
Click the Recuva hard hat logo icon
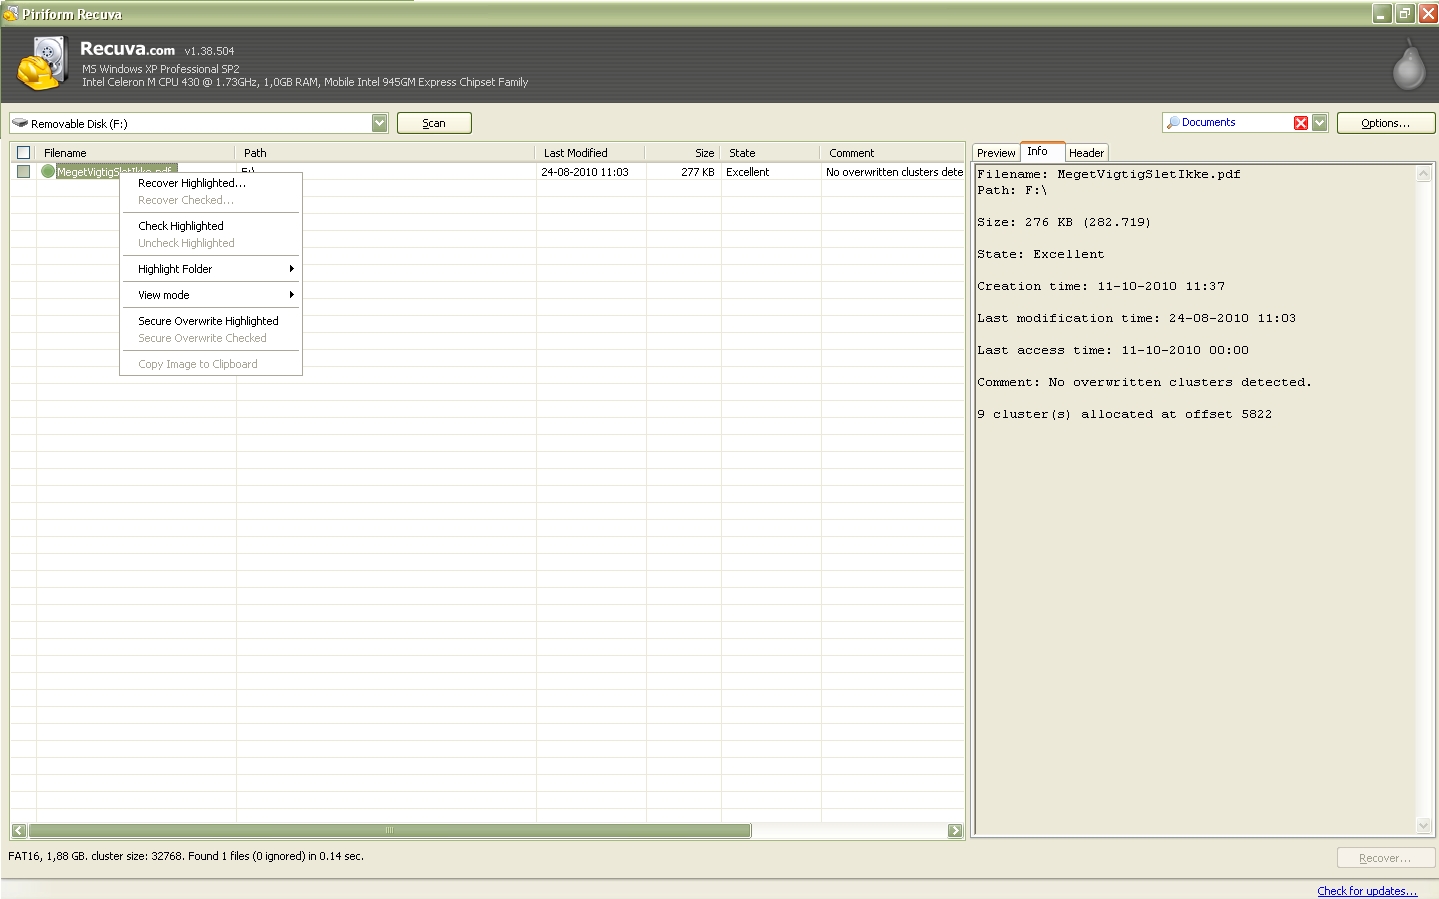tap(42, 65)
